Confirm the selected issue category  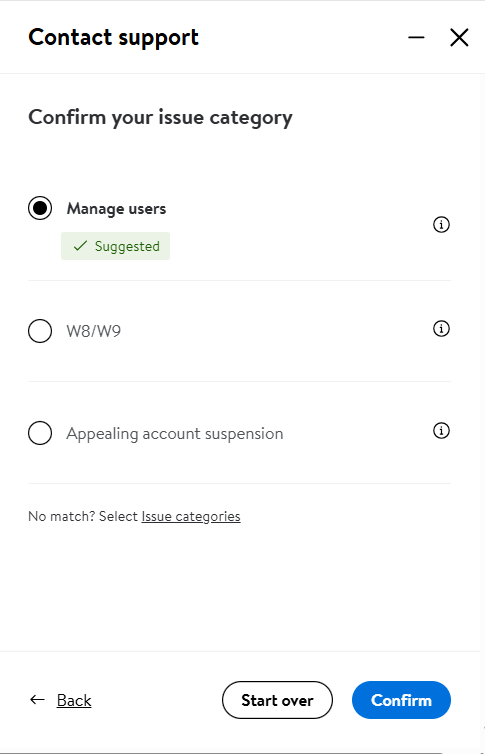401,700
